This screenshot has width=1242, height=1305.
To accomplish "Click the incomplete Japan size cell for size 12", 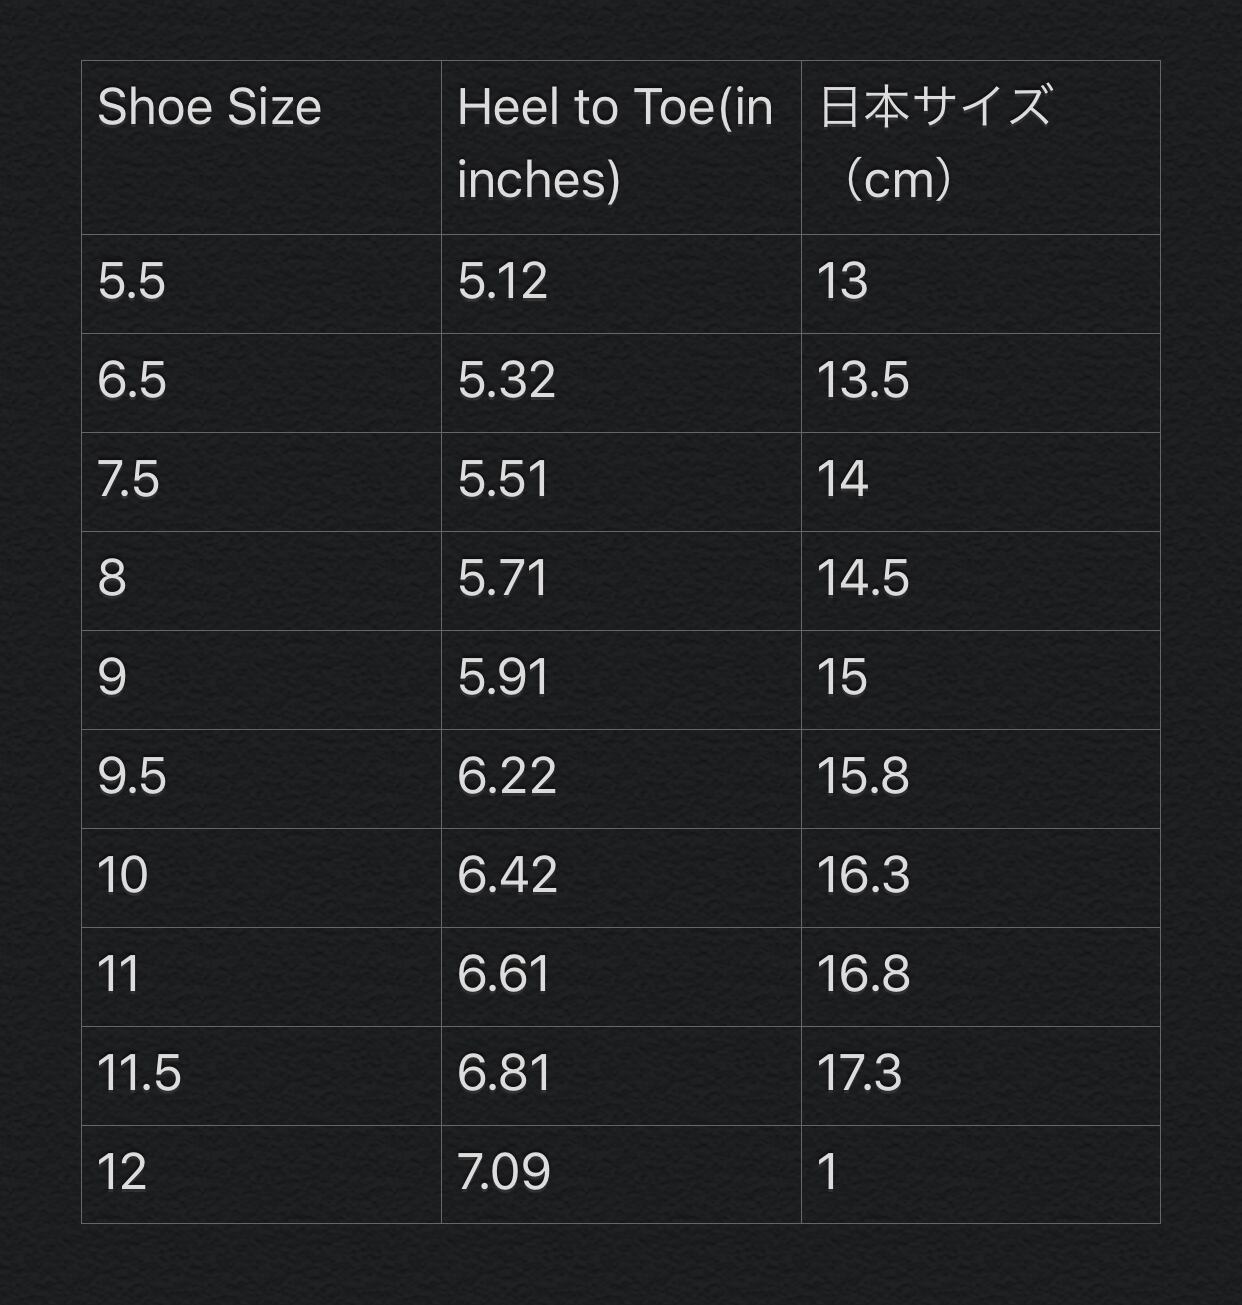I will [x=980, y=1175].
